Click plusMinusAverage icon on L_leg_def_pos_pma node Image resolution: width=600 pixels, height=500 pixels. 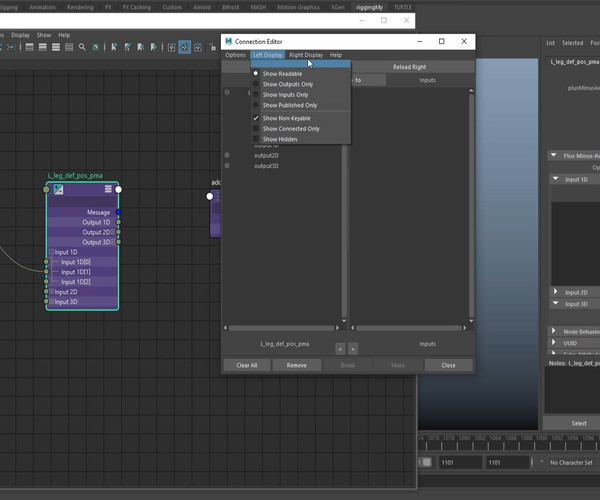point(58,189)
